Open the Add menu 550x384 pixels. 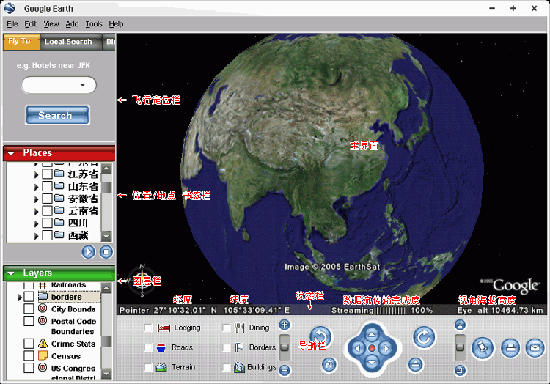[x=72, y=24]
